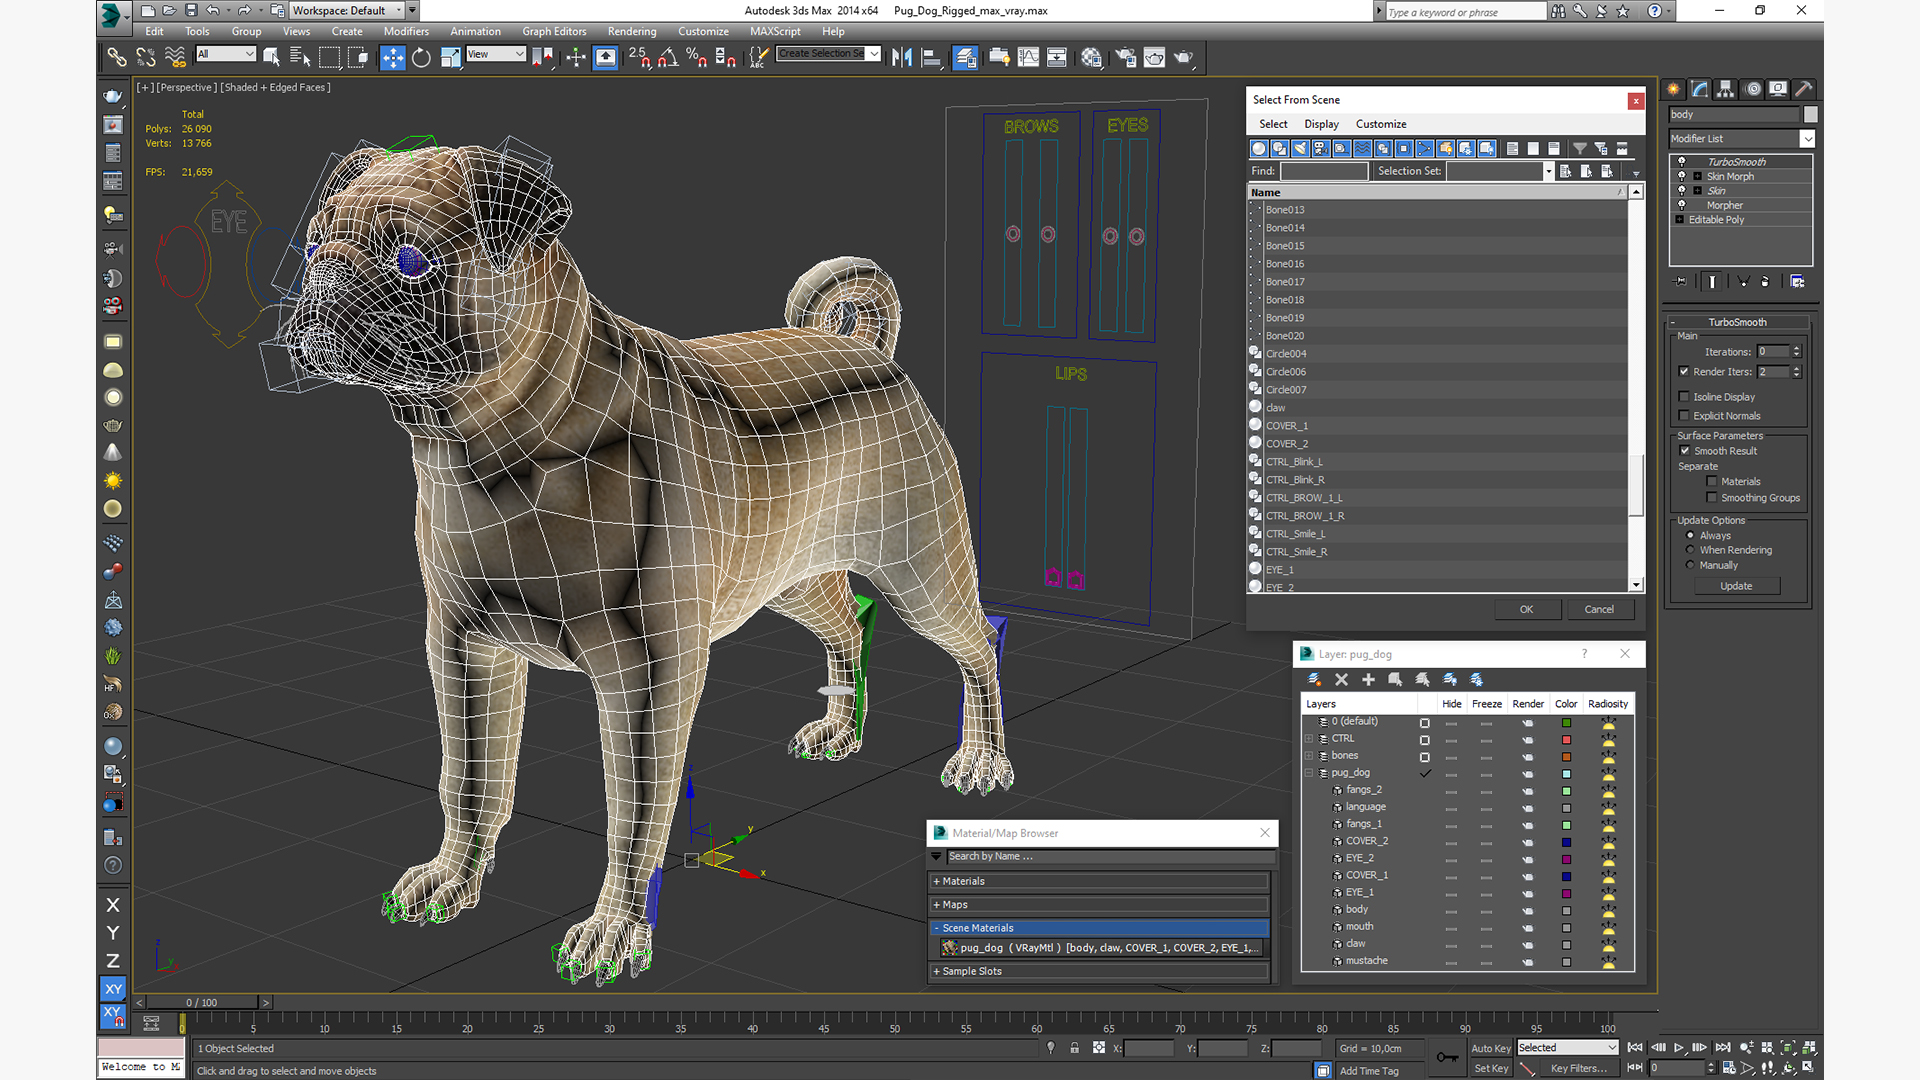This screenshot has height=1080, width=1920.
Task: Switch to the Motion command panel tab
Action: 1752,89
